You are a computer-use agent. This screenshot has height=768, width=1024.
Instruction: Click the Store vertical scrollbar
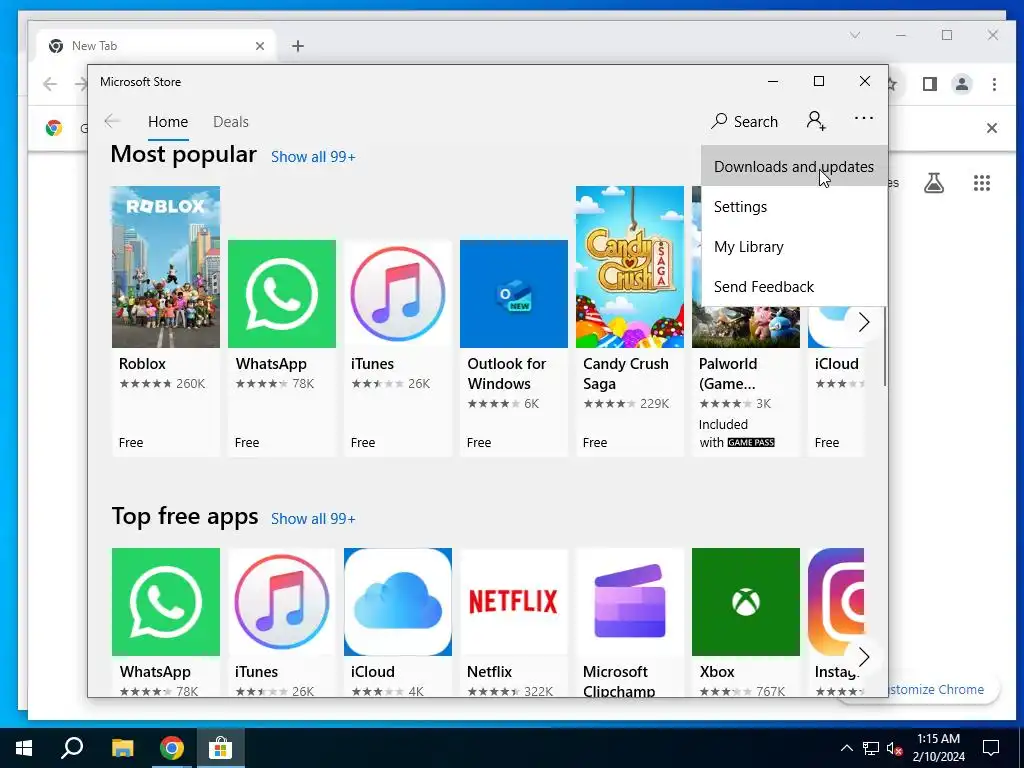(885, 346)
